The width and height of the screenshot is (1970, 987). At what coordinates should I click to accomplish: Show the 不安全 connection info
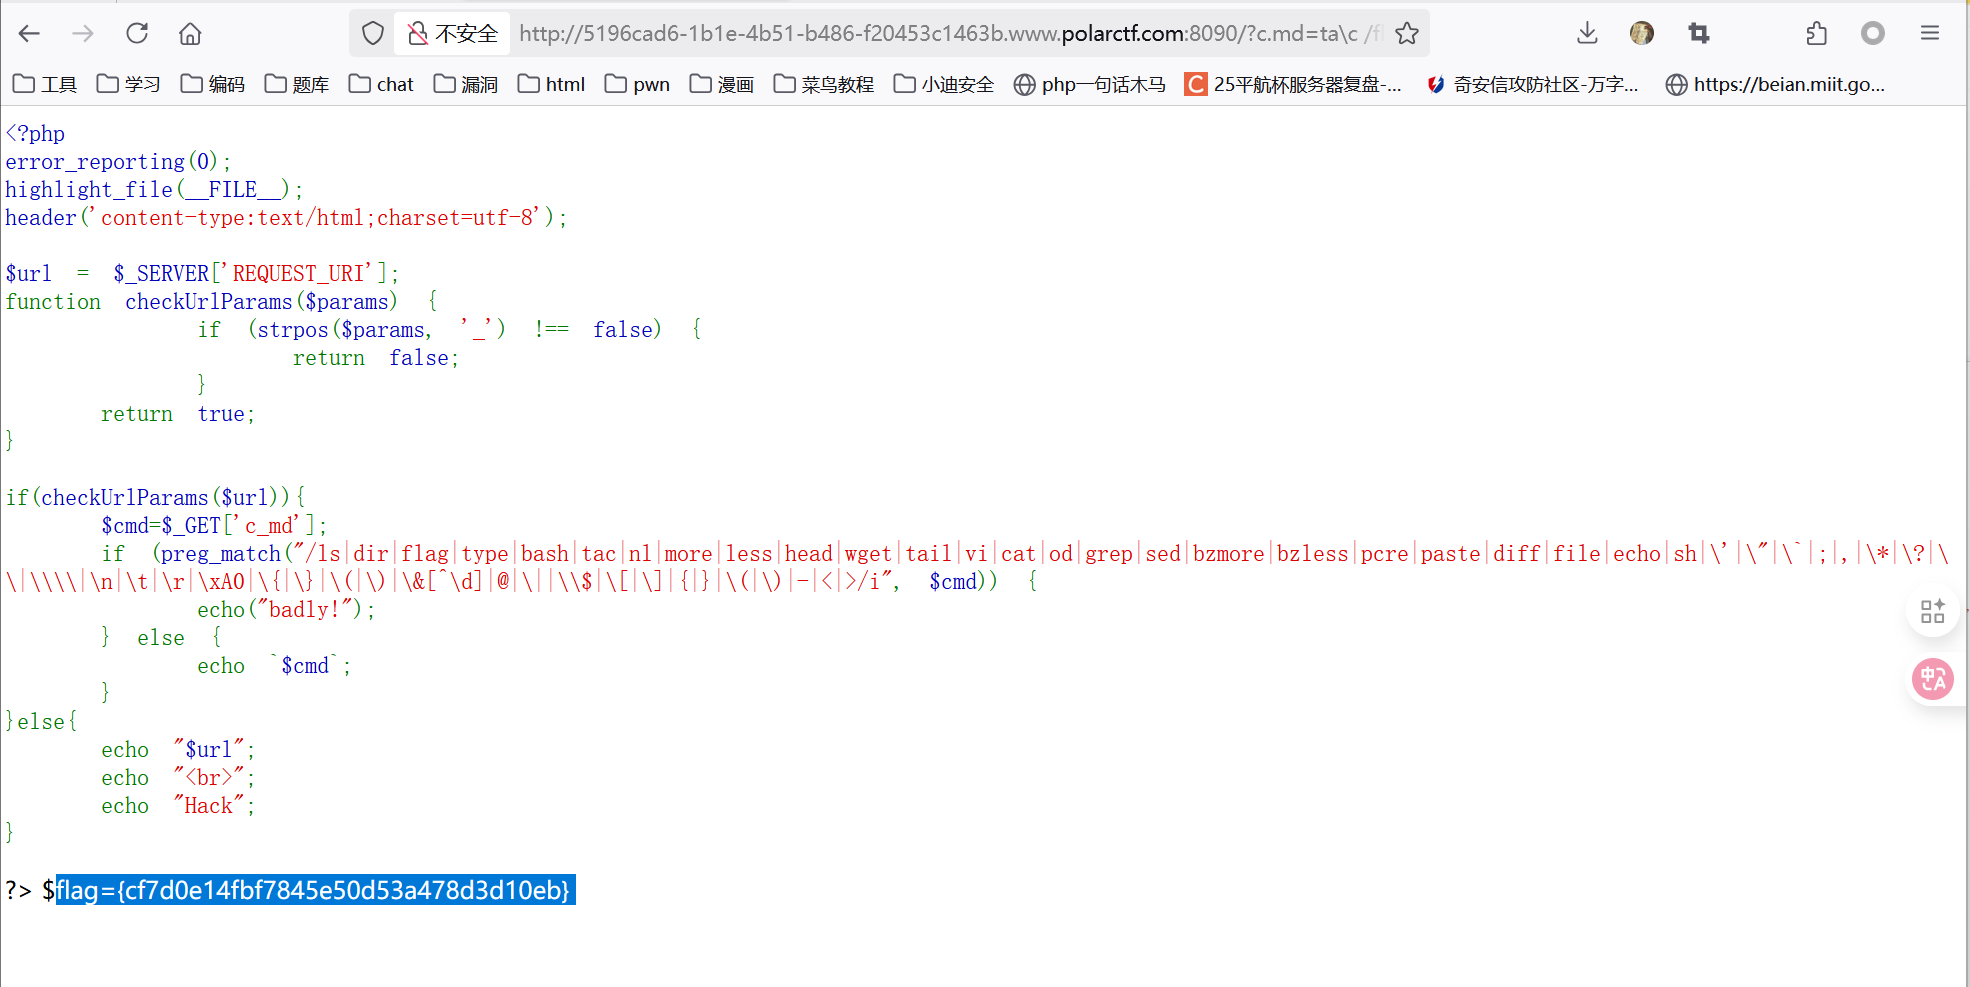pyautogui.click(x=453, y=34)
